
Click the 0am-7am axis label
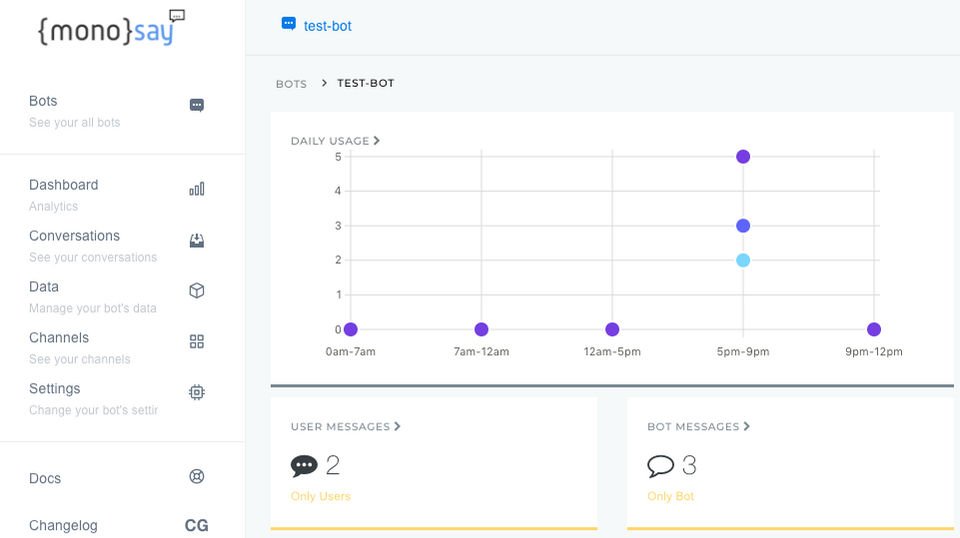(351, 352)
